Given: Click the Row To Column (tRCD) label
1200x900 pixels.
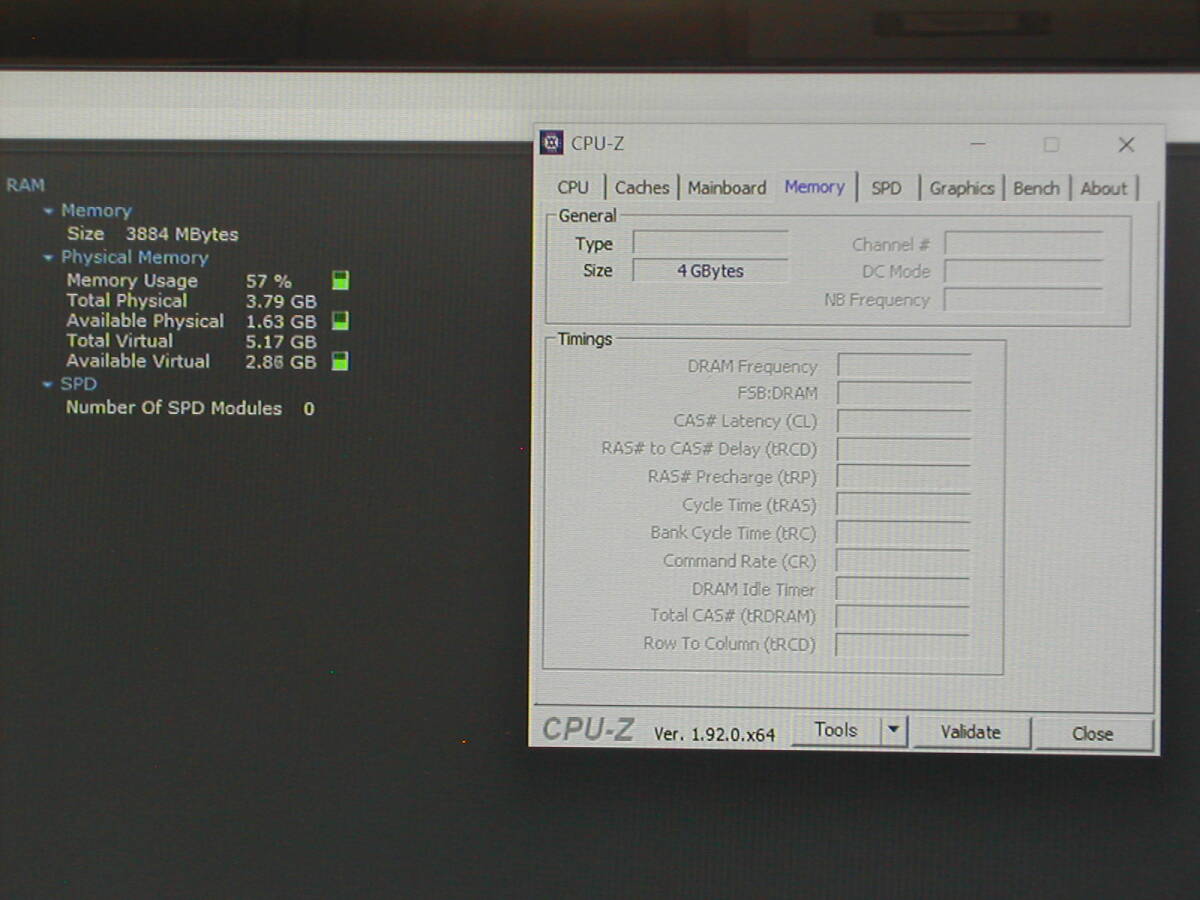Looking at the screenshot, I should click(x=729, y=644).
